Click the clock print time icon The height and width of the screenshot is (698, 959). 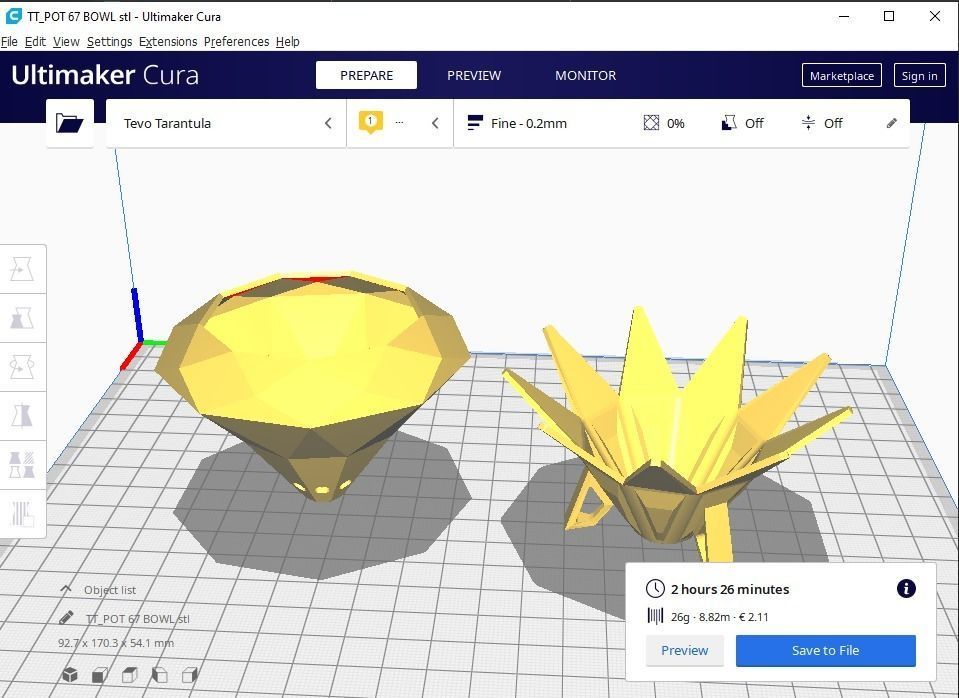[655, 588]
